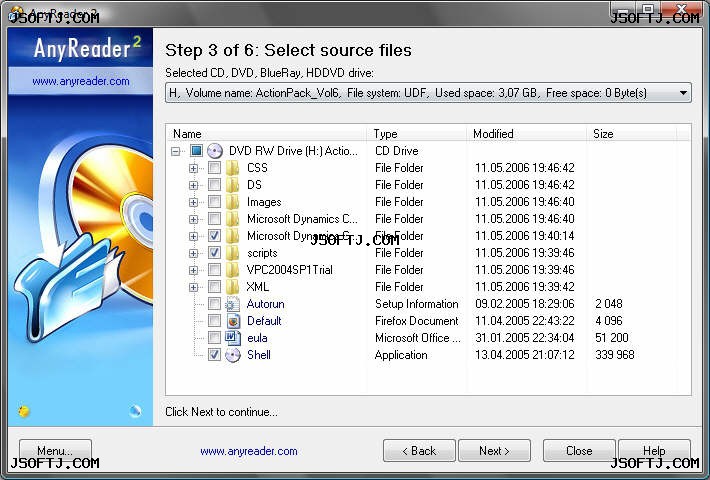Image resolution: width=710 pixels, height=480 pixels.
Task: Select the VPC2004SP1Trial folder name
Action: tap(289, 270)
